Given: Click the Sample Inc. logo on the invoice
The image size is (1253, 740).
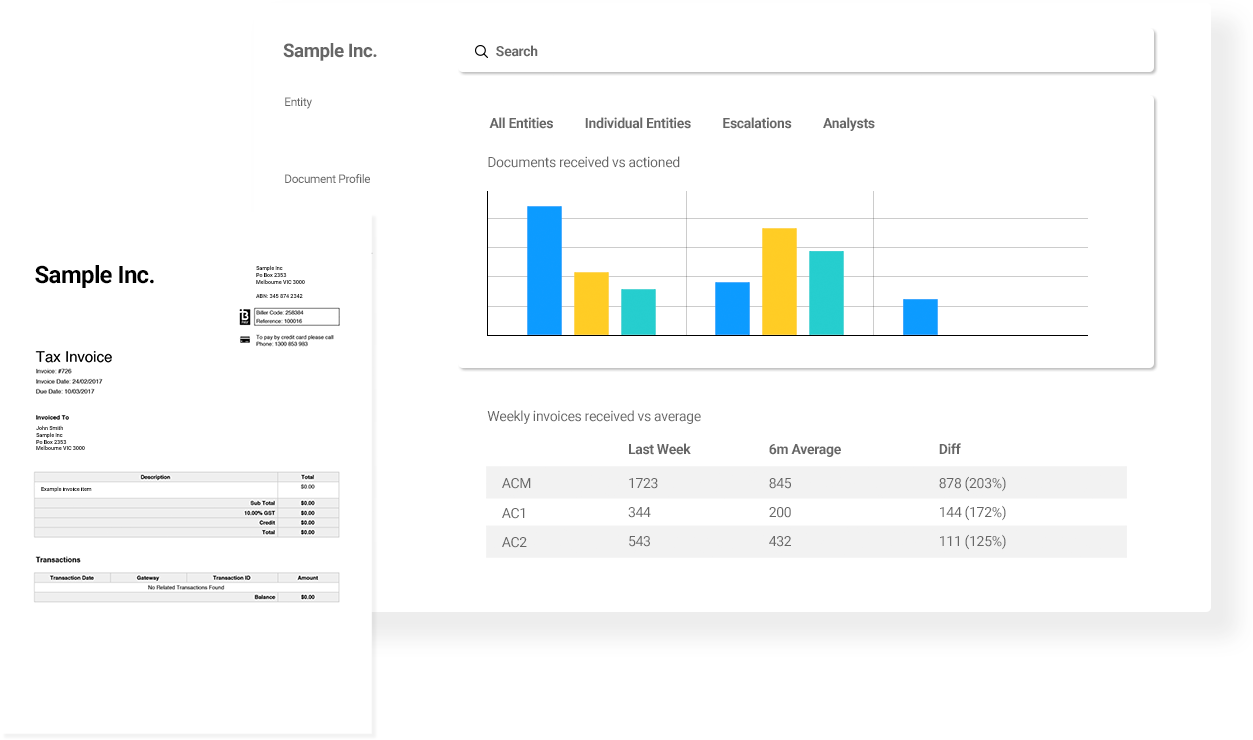Looking at the screenshot, I should point(94,274).
